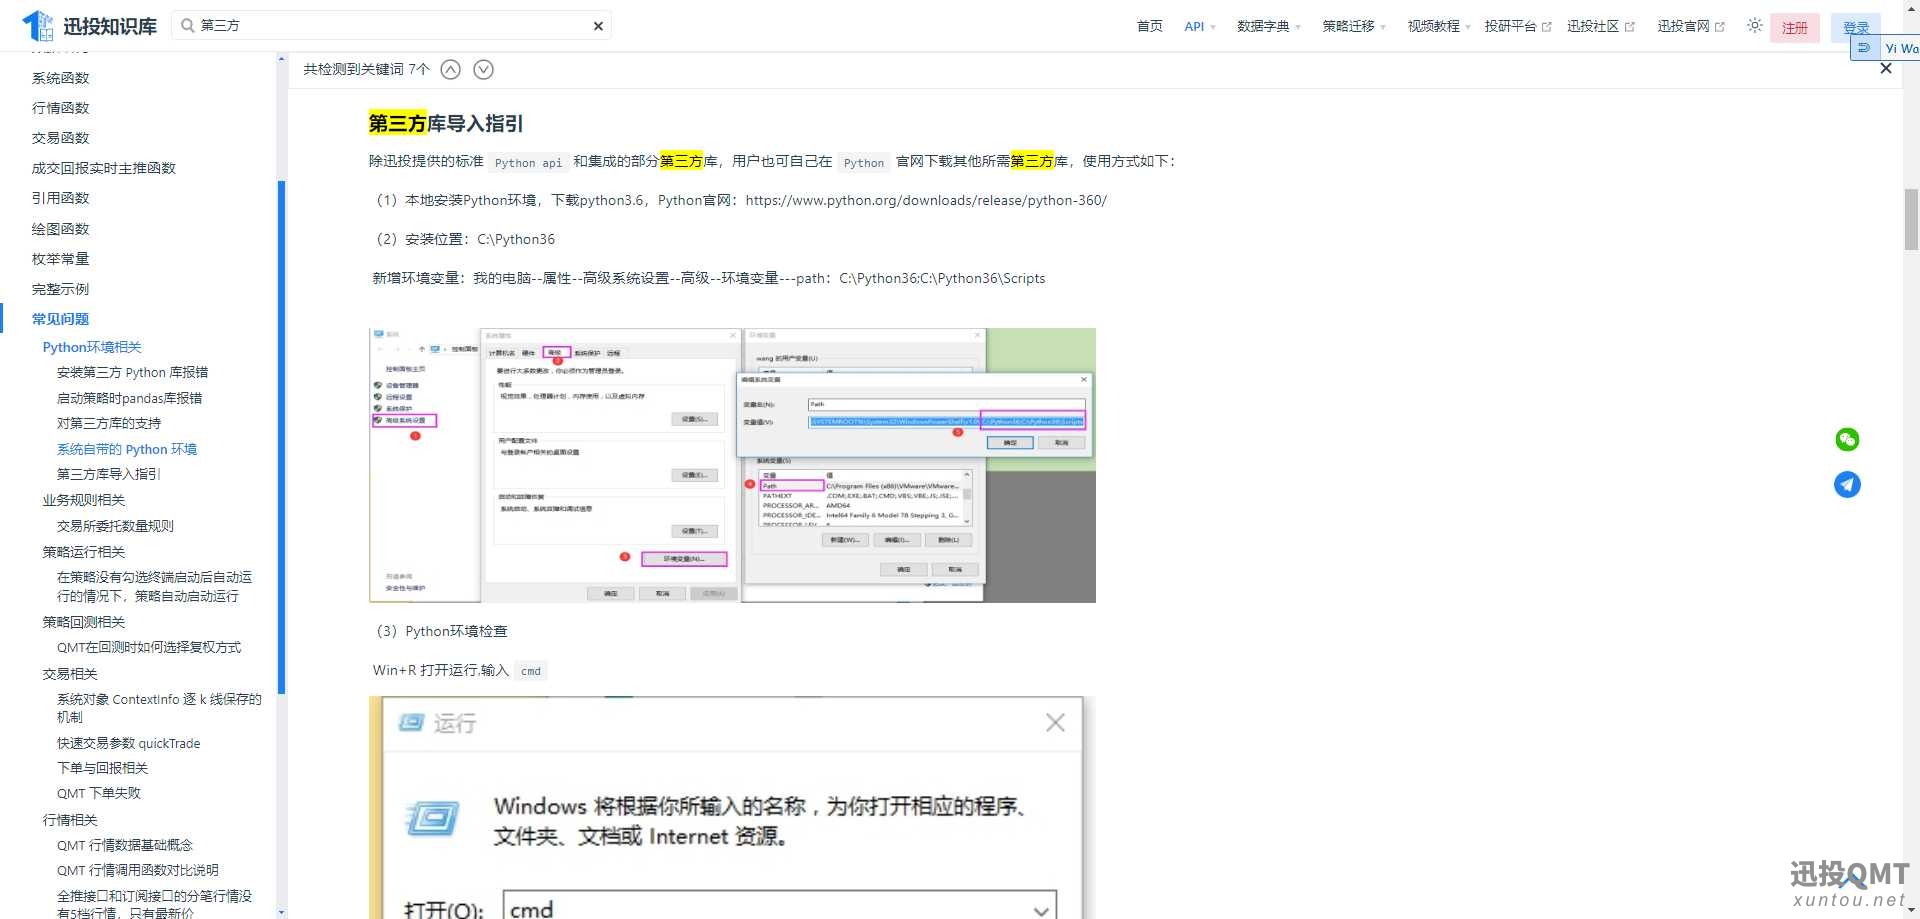Select 交易函数 in the sidebar
This screenshot has width=1920, height=919.
61,138
